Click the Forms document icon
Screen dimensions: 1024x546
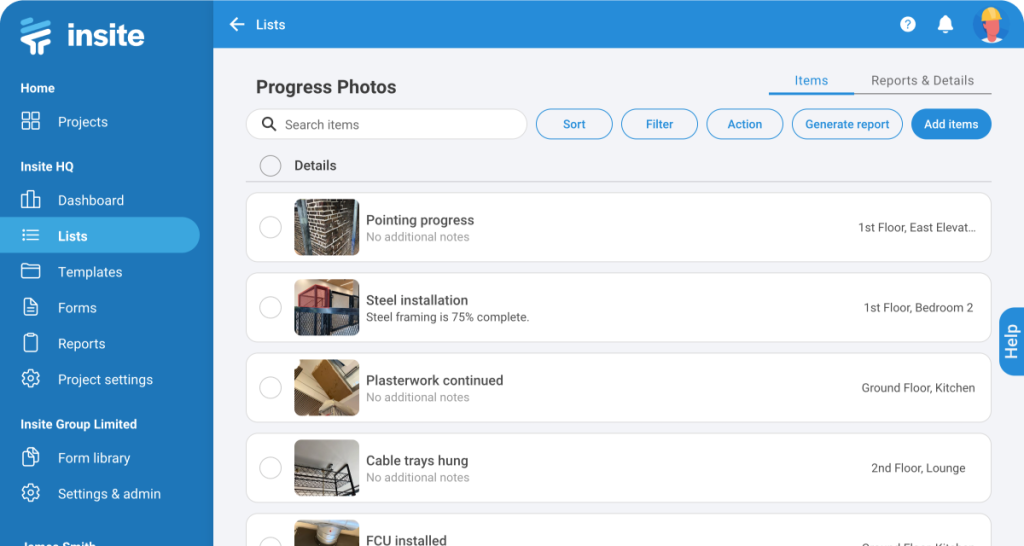click(31, 307)
